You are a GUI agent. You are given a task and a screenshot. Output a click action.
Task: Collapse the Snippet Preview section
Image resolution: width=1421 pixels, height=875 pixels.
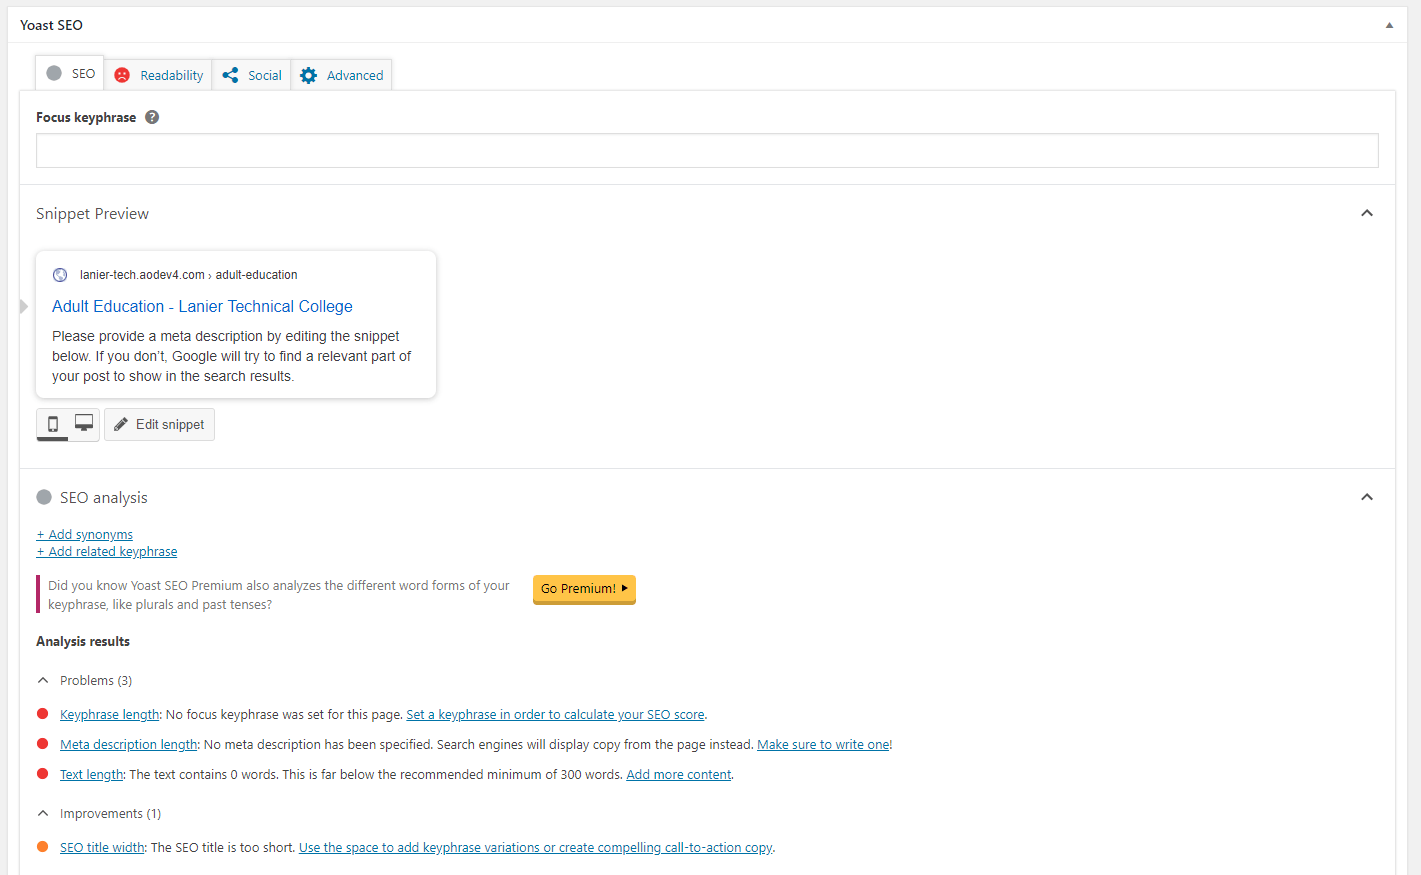click(1367, 213)
